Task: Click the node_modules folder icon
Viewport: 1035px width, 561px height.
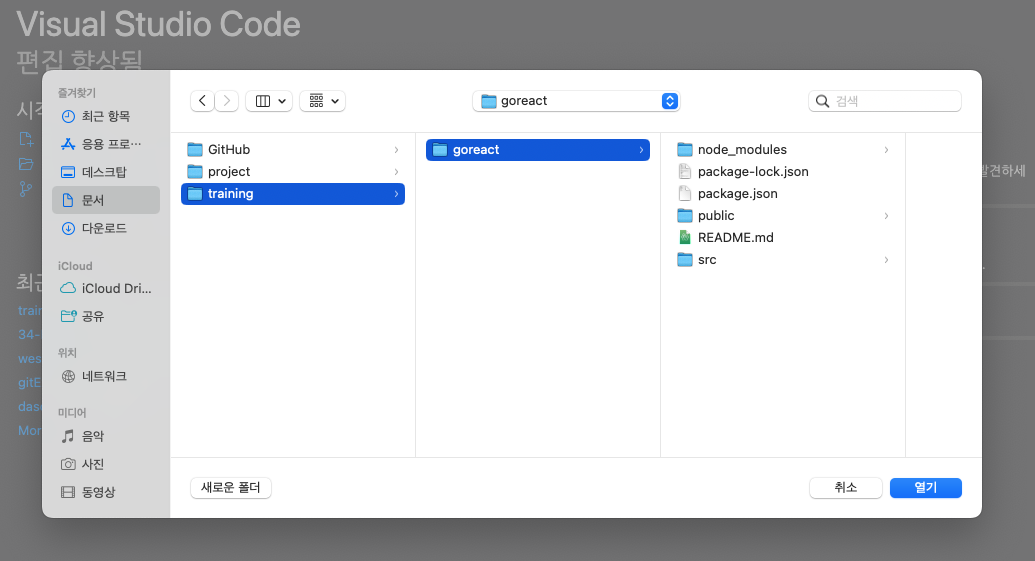Action: point(684,150)
